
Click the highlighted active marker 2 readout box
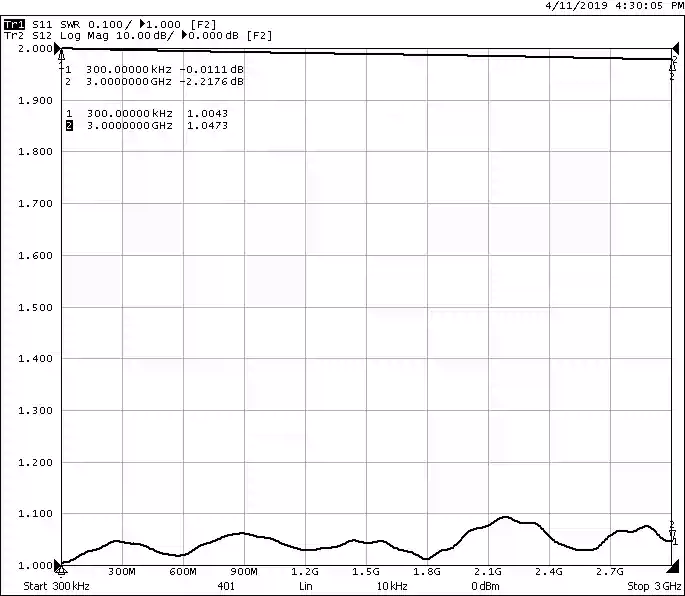(69, 126)
